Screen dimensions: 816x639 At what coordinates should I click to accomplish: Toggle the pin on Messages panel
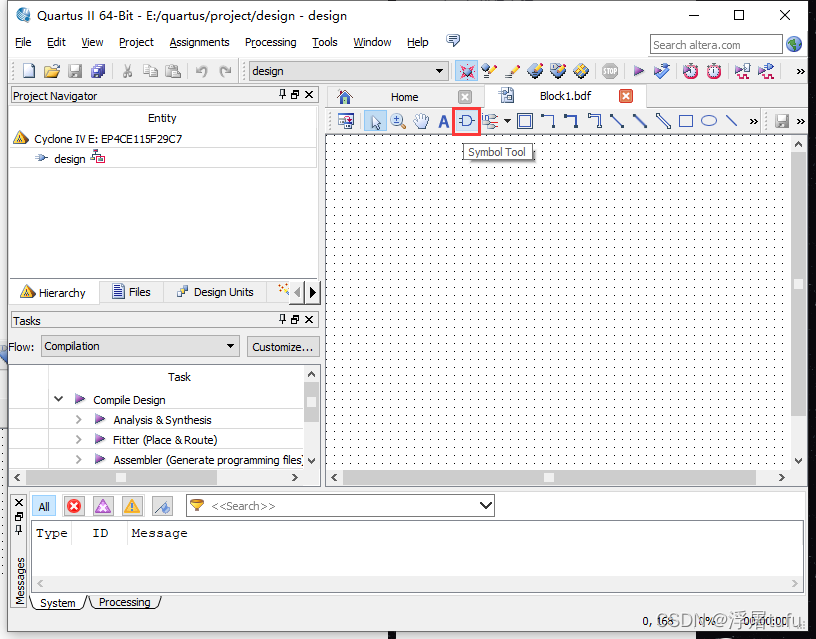point(19,530)
